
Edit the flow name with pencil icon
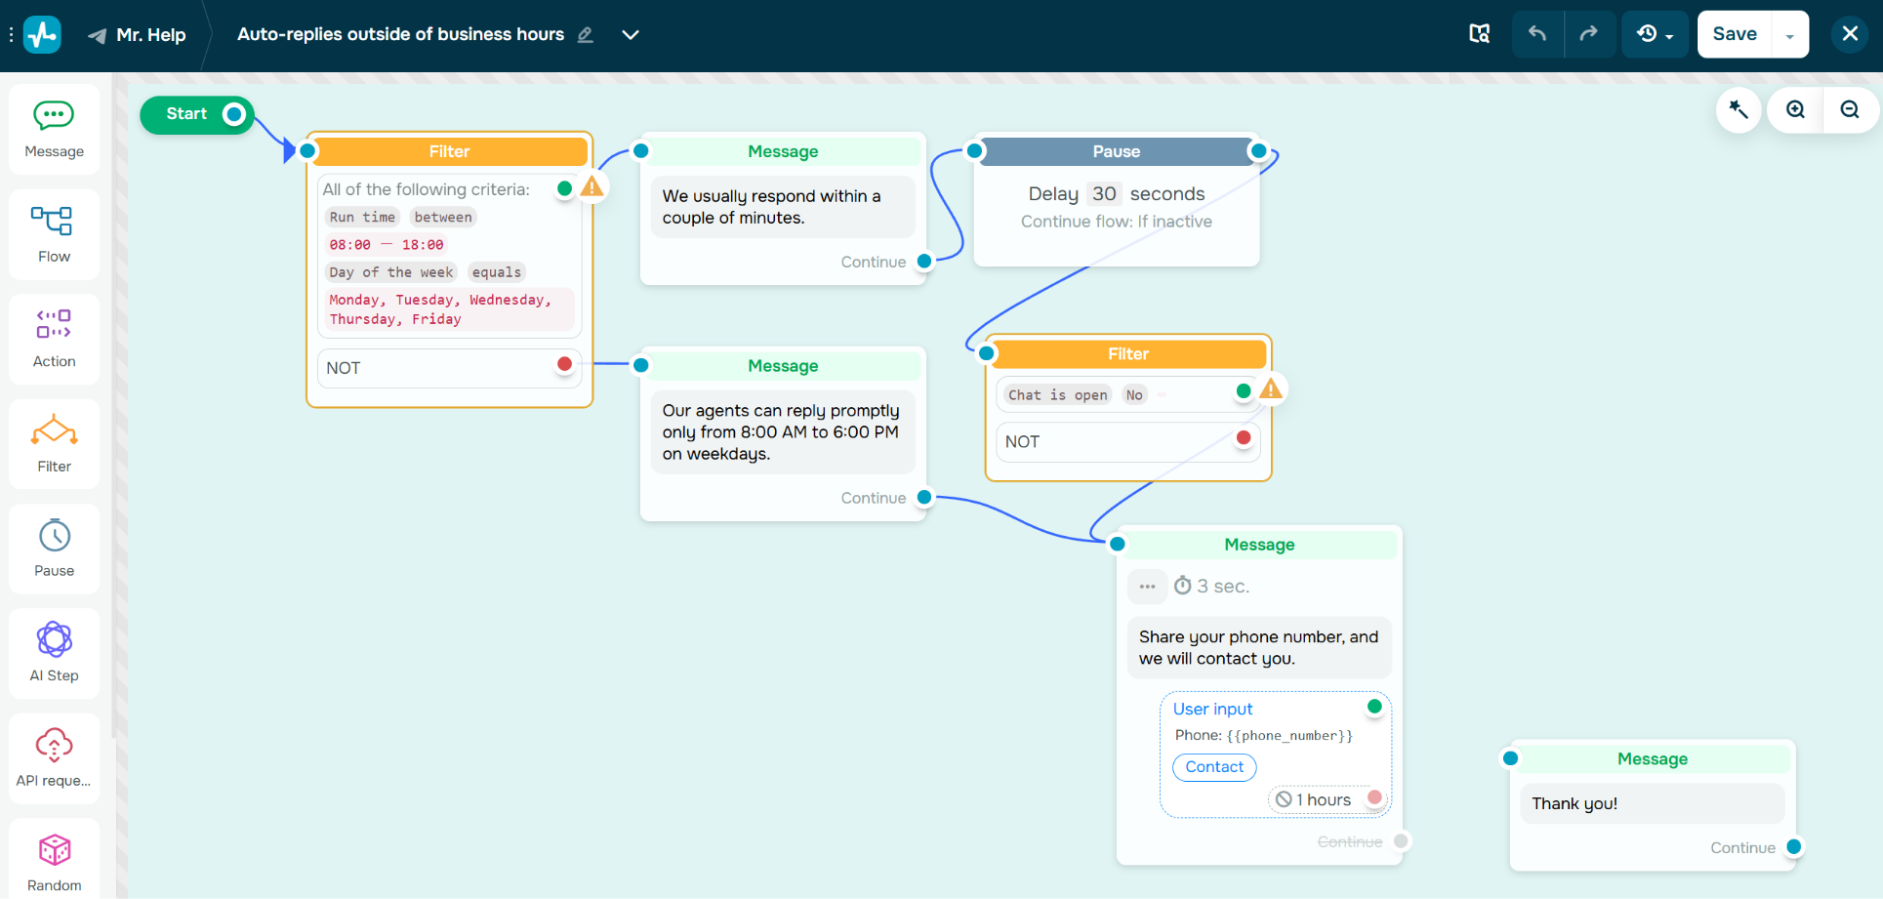[x=586, y=35]
